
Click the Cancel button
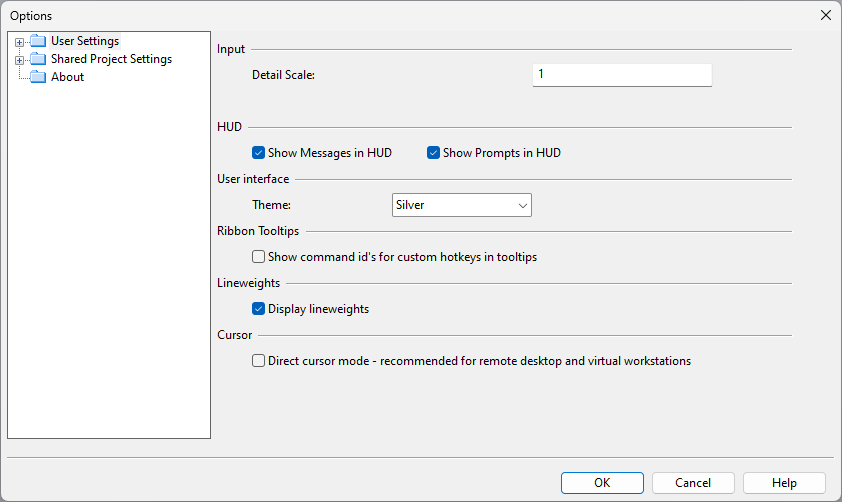pyautogui.click(x=693, y=483)
